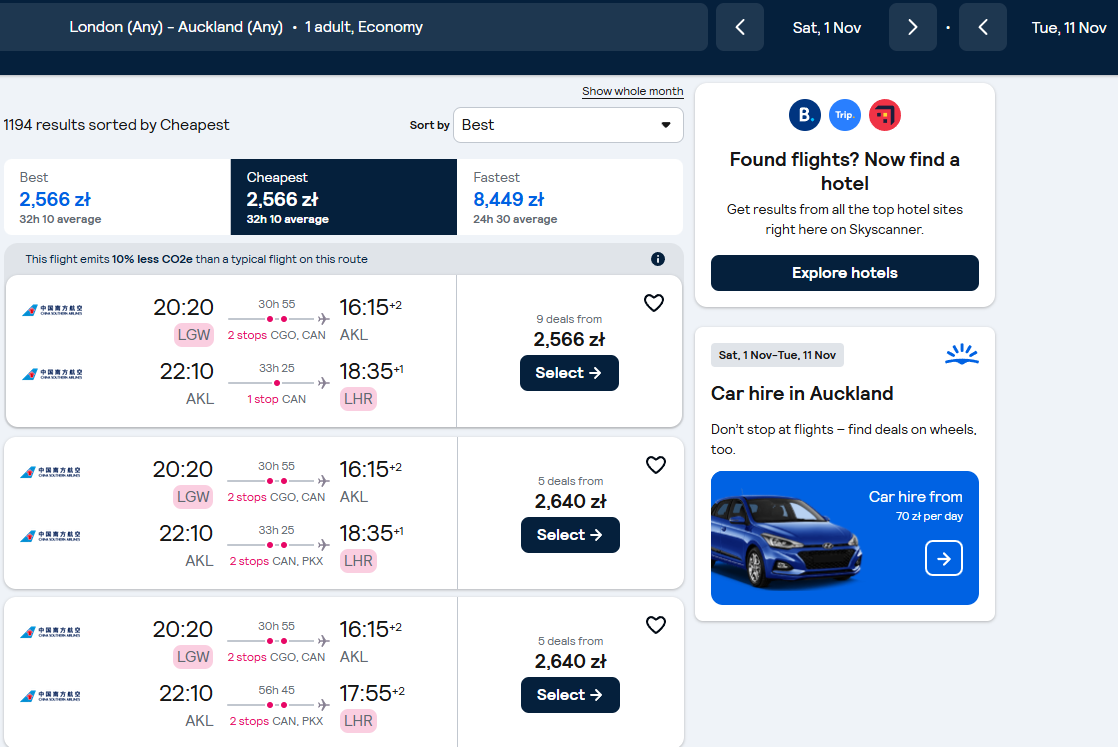Open the Show whole month link
Screen dimensions: 1118x747
632,91
